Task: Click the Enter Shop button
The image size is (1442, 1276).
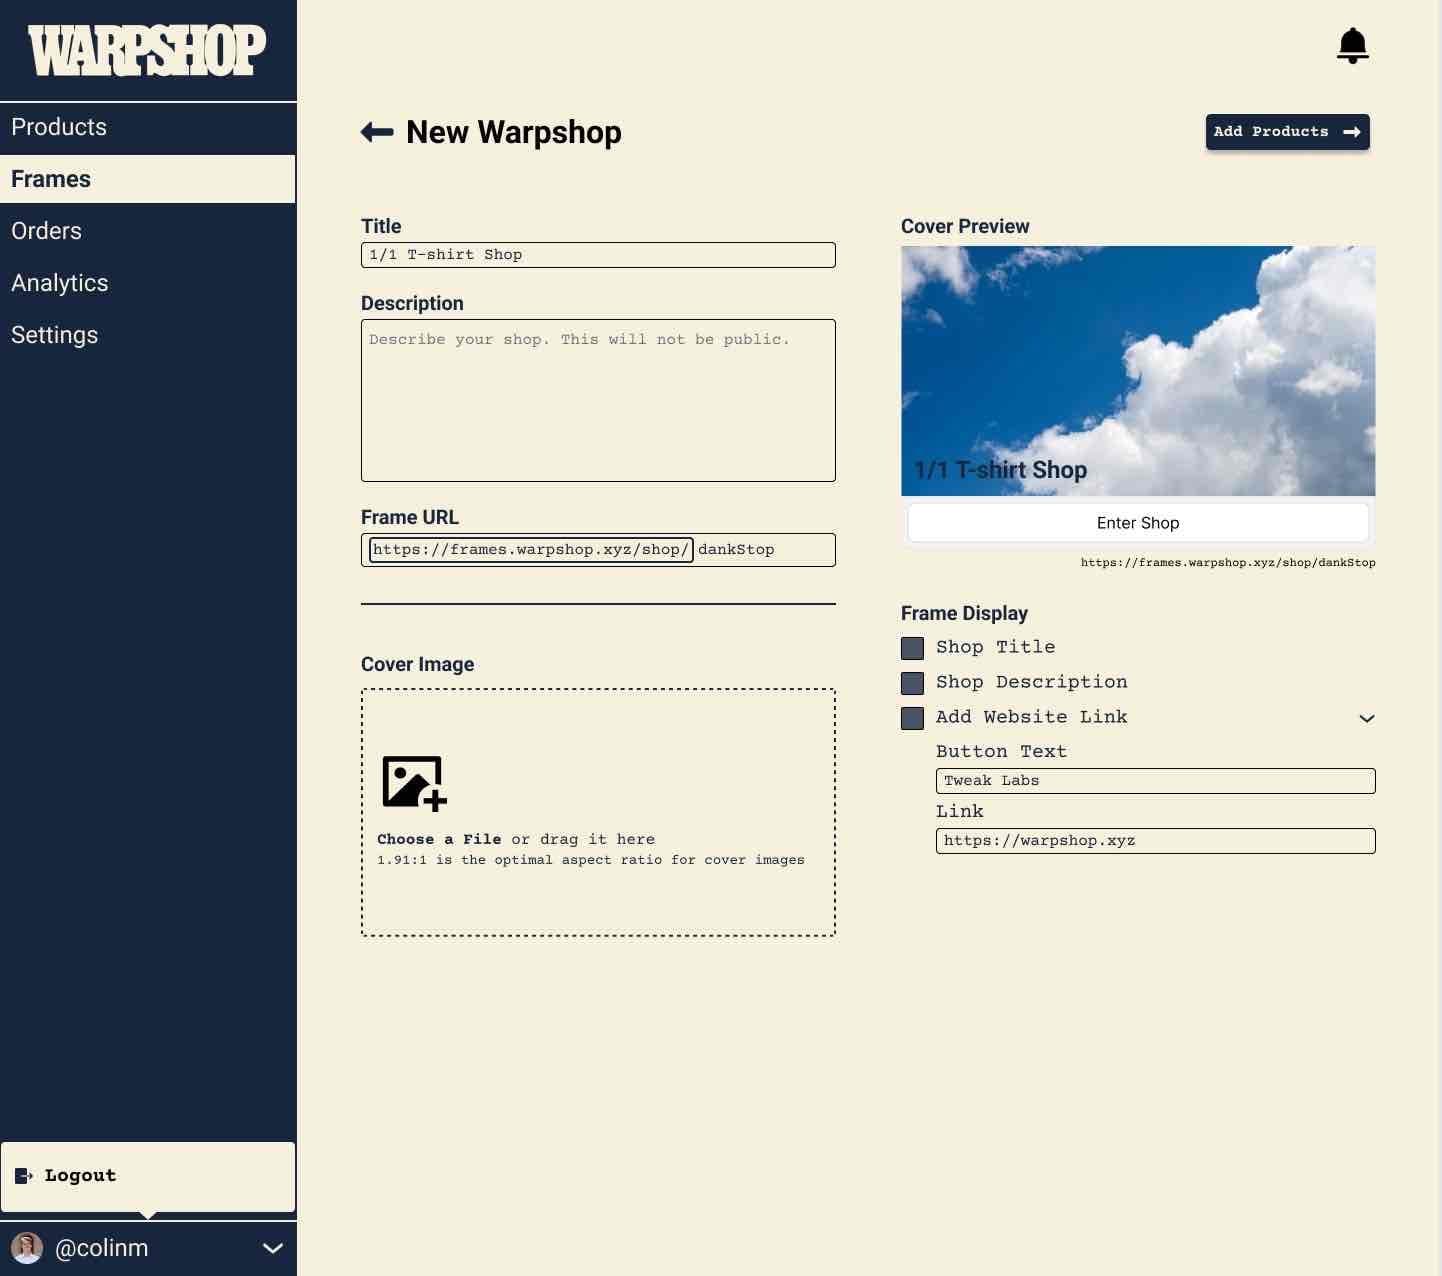Action: (1137, 523)
